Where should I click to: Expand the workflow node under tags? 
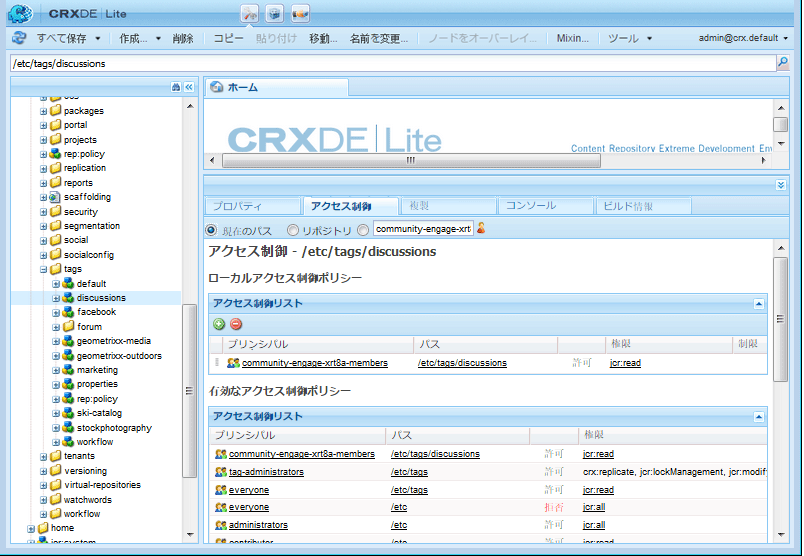click(56, 442)
